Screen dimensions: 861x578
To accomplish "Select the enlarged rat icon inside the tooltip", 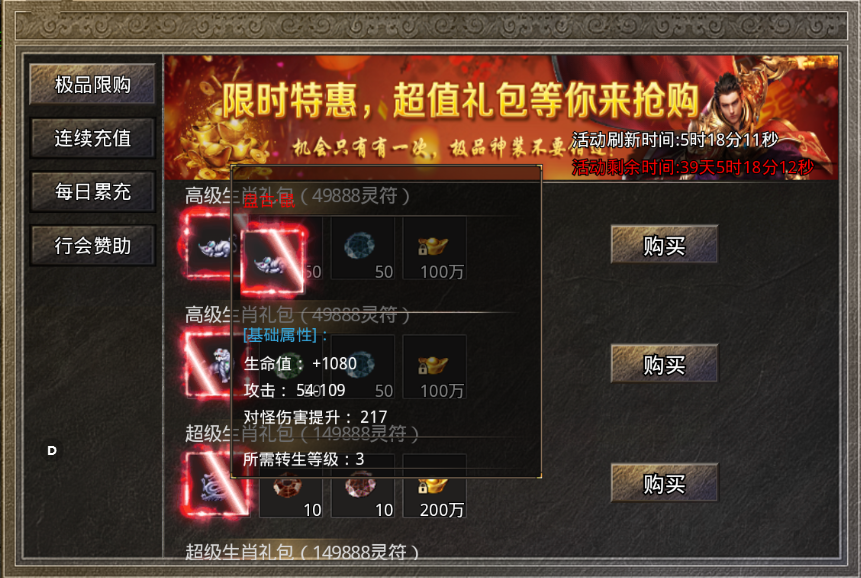I will coord(273,260).
